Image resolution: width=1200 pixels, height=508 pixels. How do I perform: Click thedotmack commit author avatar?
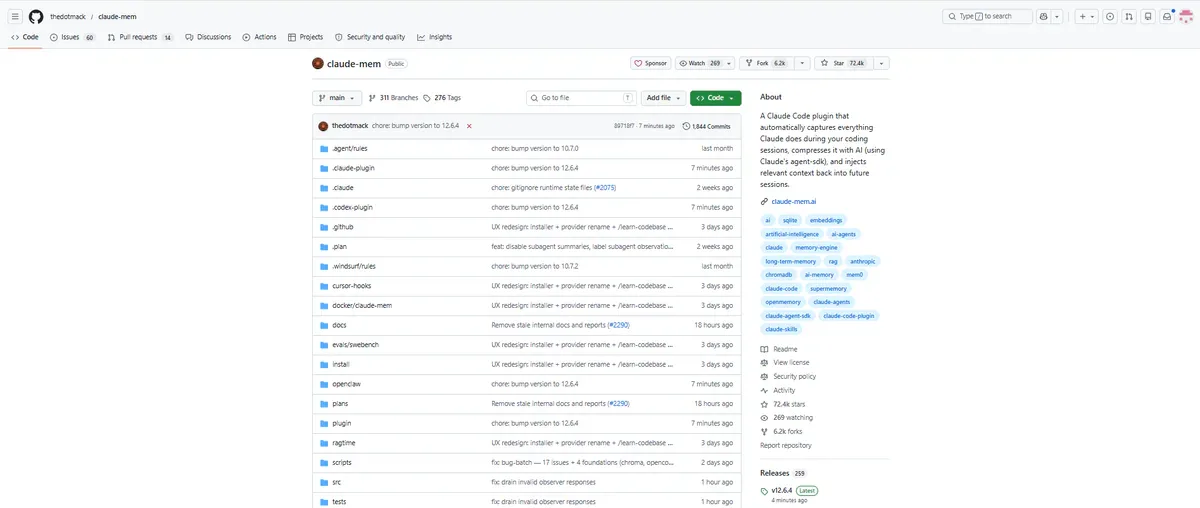pyautogui.click(x=323, y=126)
